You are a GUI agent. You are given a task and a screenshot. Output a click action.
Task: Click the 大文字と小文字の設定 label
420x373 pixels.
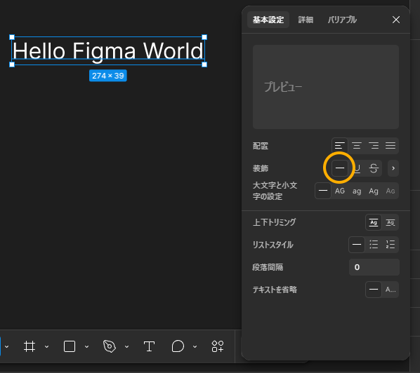click(275, 191)
